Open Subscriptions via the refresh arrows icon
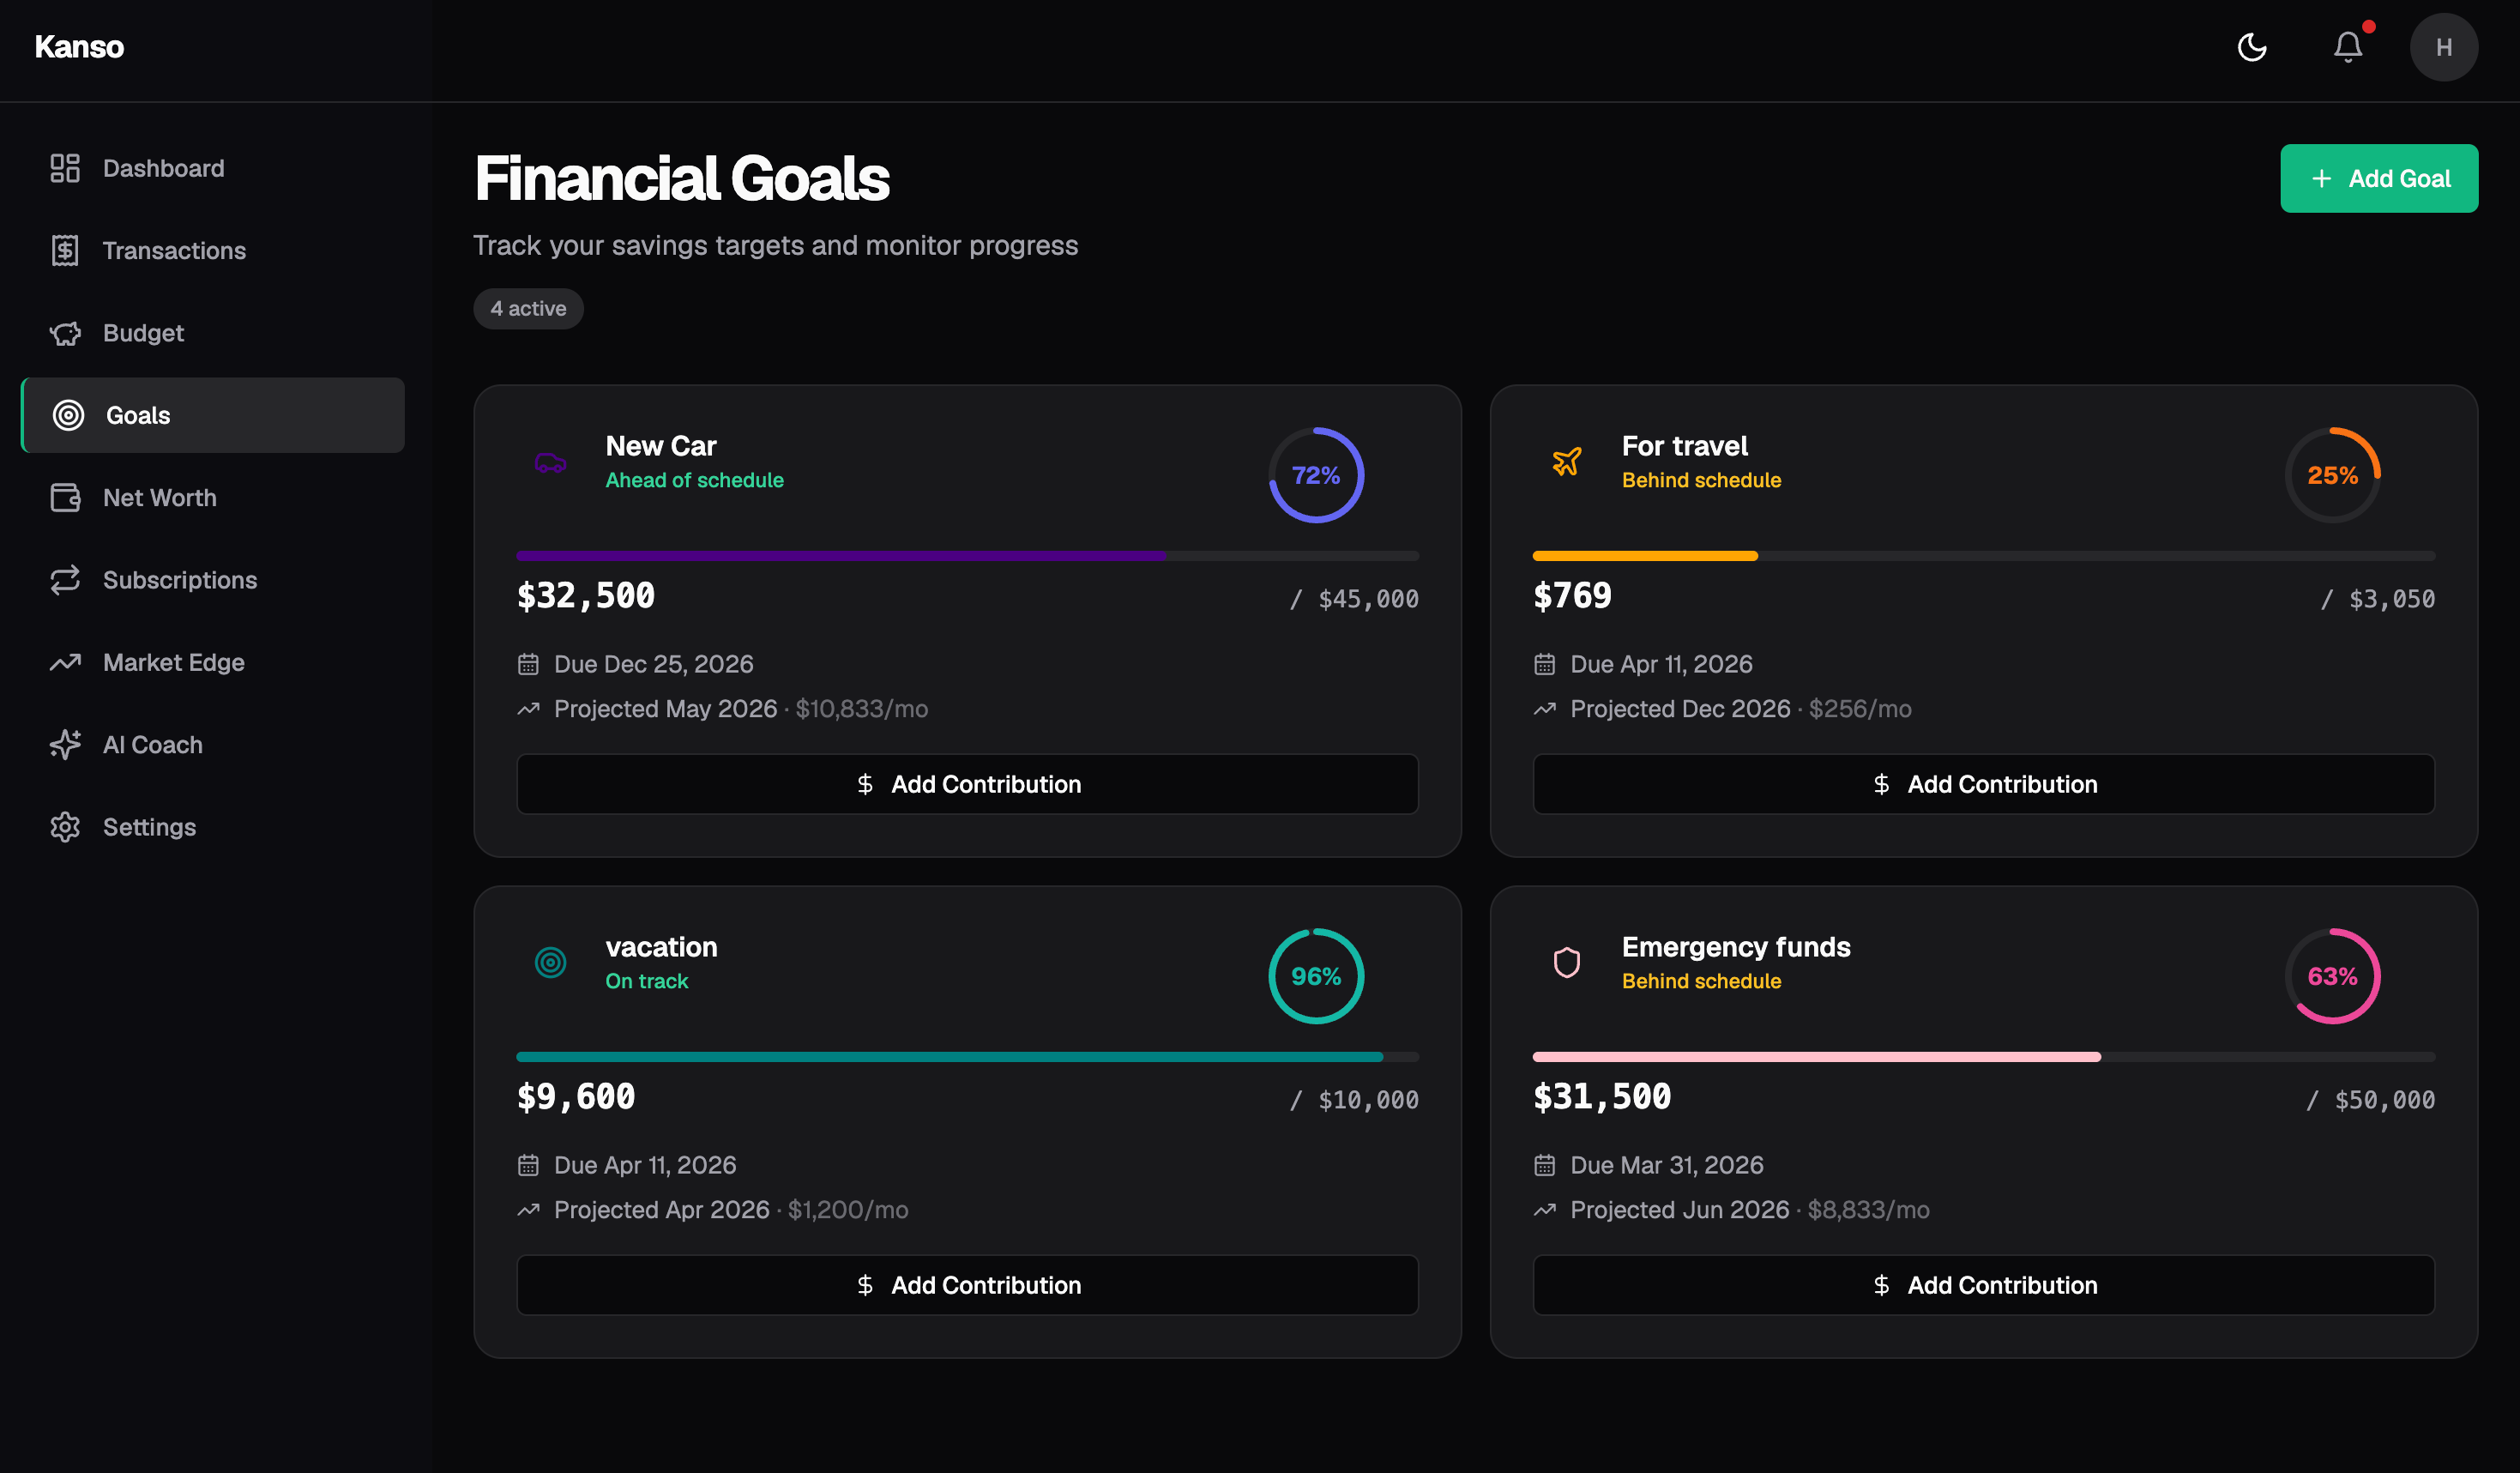Screen dimensions: 2520x1473 [x=64, y=580]
